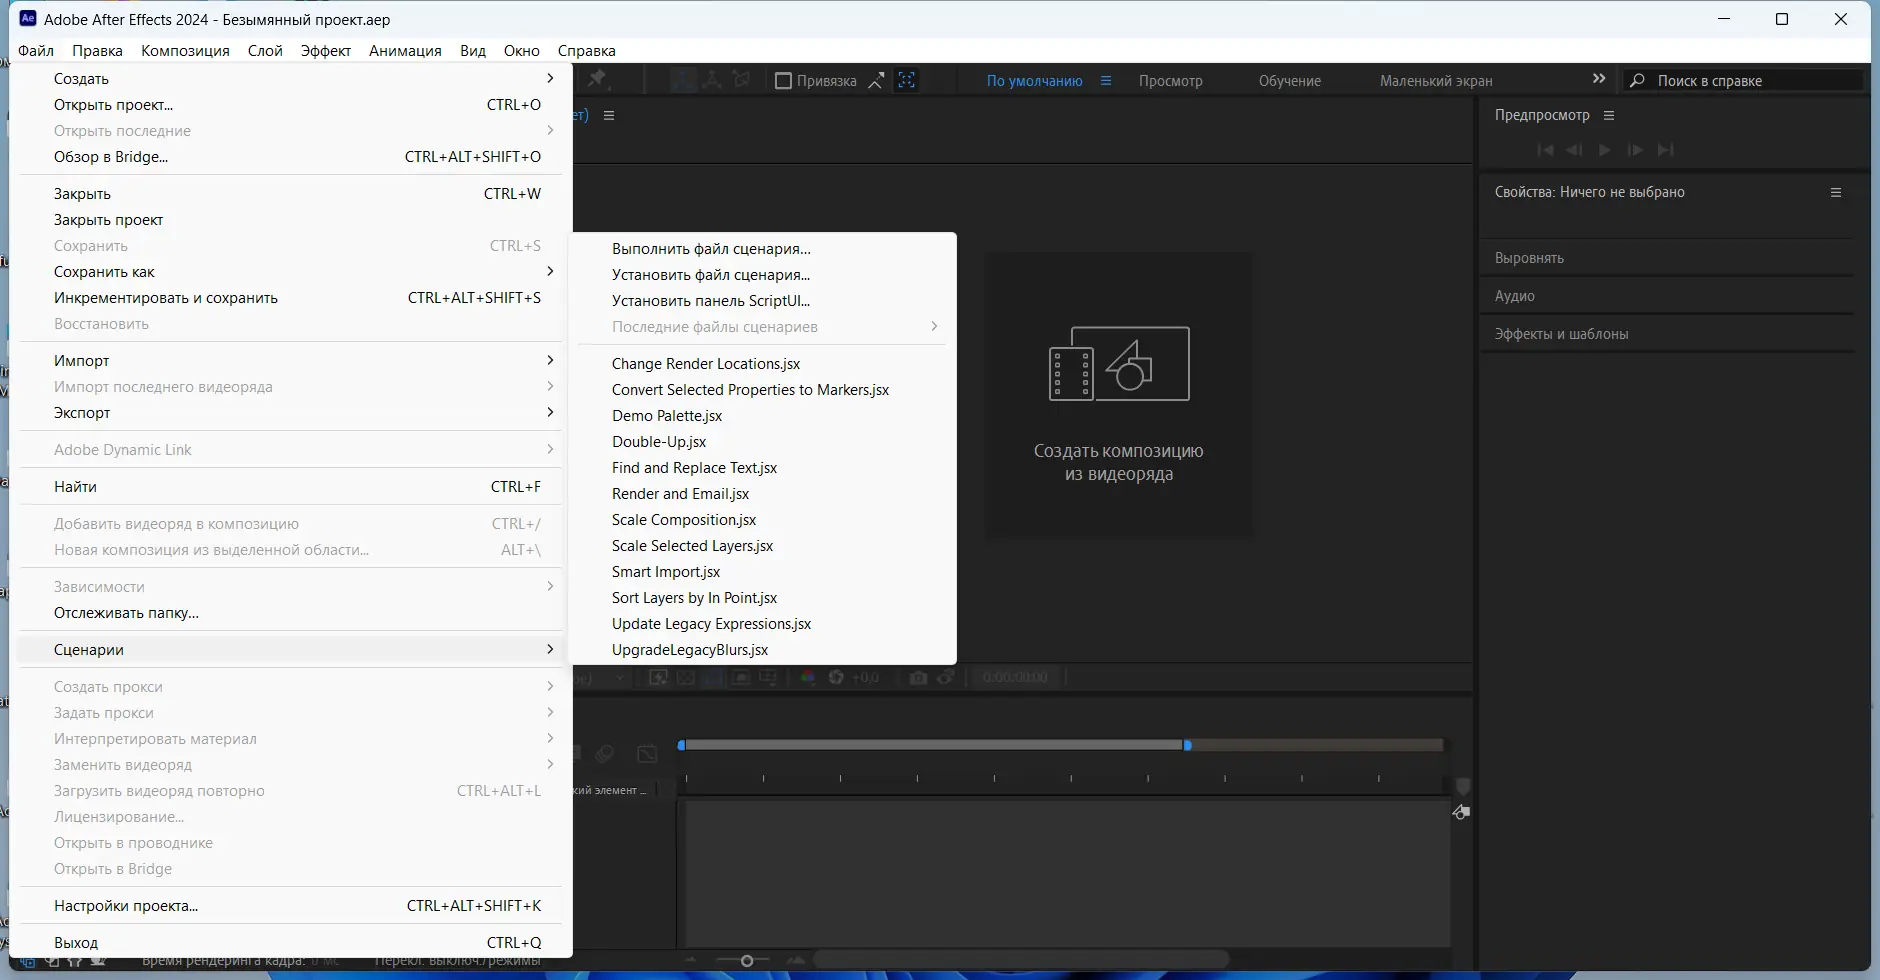The height and width of the screenshot is (980, 1880).
Task: Click the composition marker bin icon
Action: tap(1463, 787)
